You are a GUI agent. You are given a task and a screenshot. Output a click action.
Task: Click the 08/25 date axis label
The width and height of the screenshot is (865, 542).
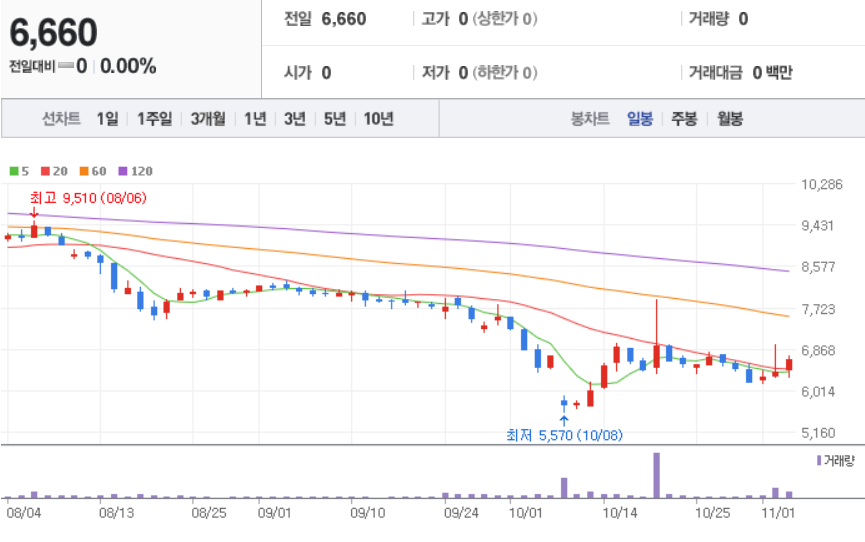[209, 513]
